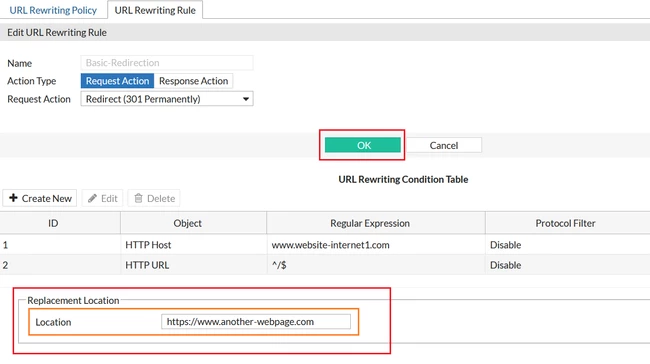Click the trash can icon on Delete
Viewport: 650px width, 364px height.
pos(138,198)
